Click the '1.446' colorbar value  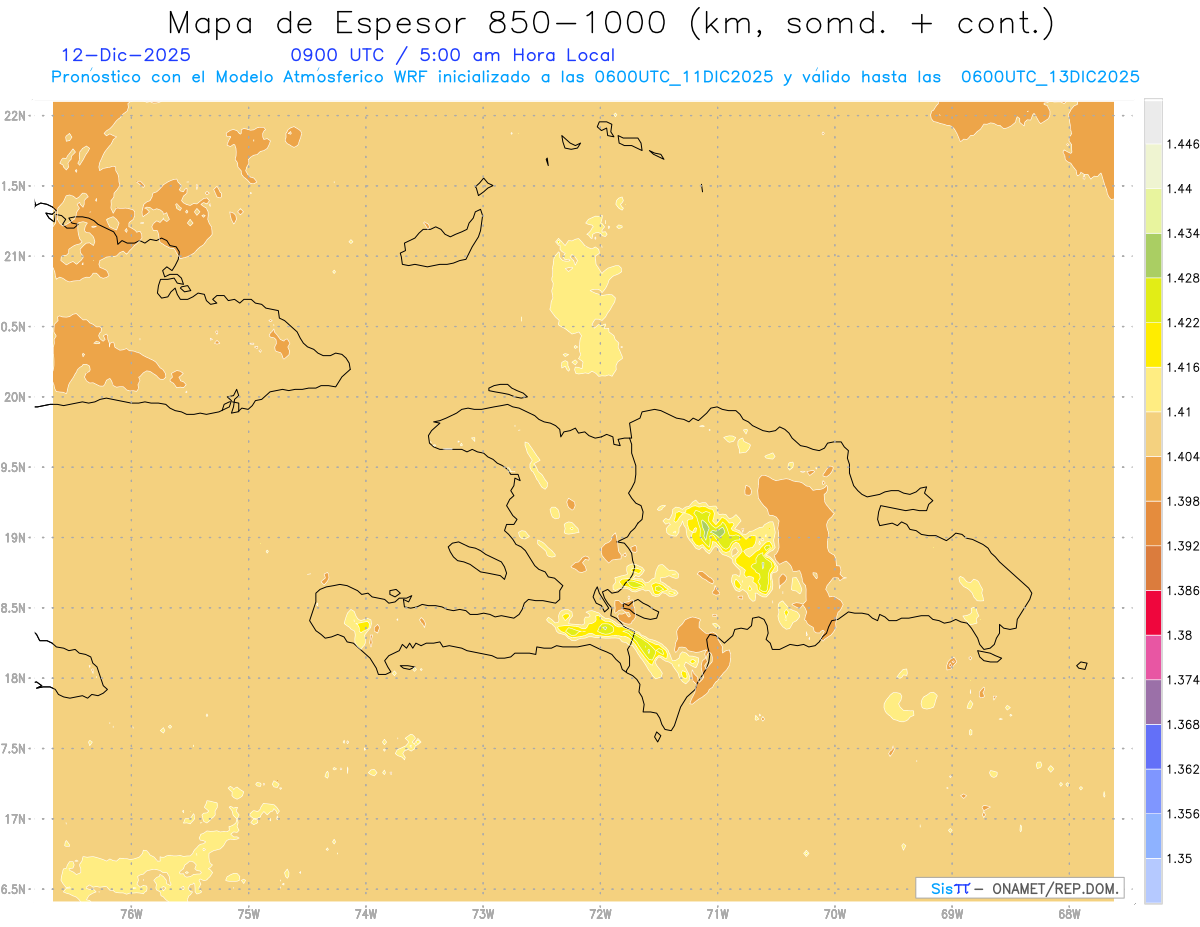(1182, 144)
